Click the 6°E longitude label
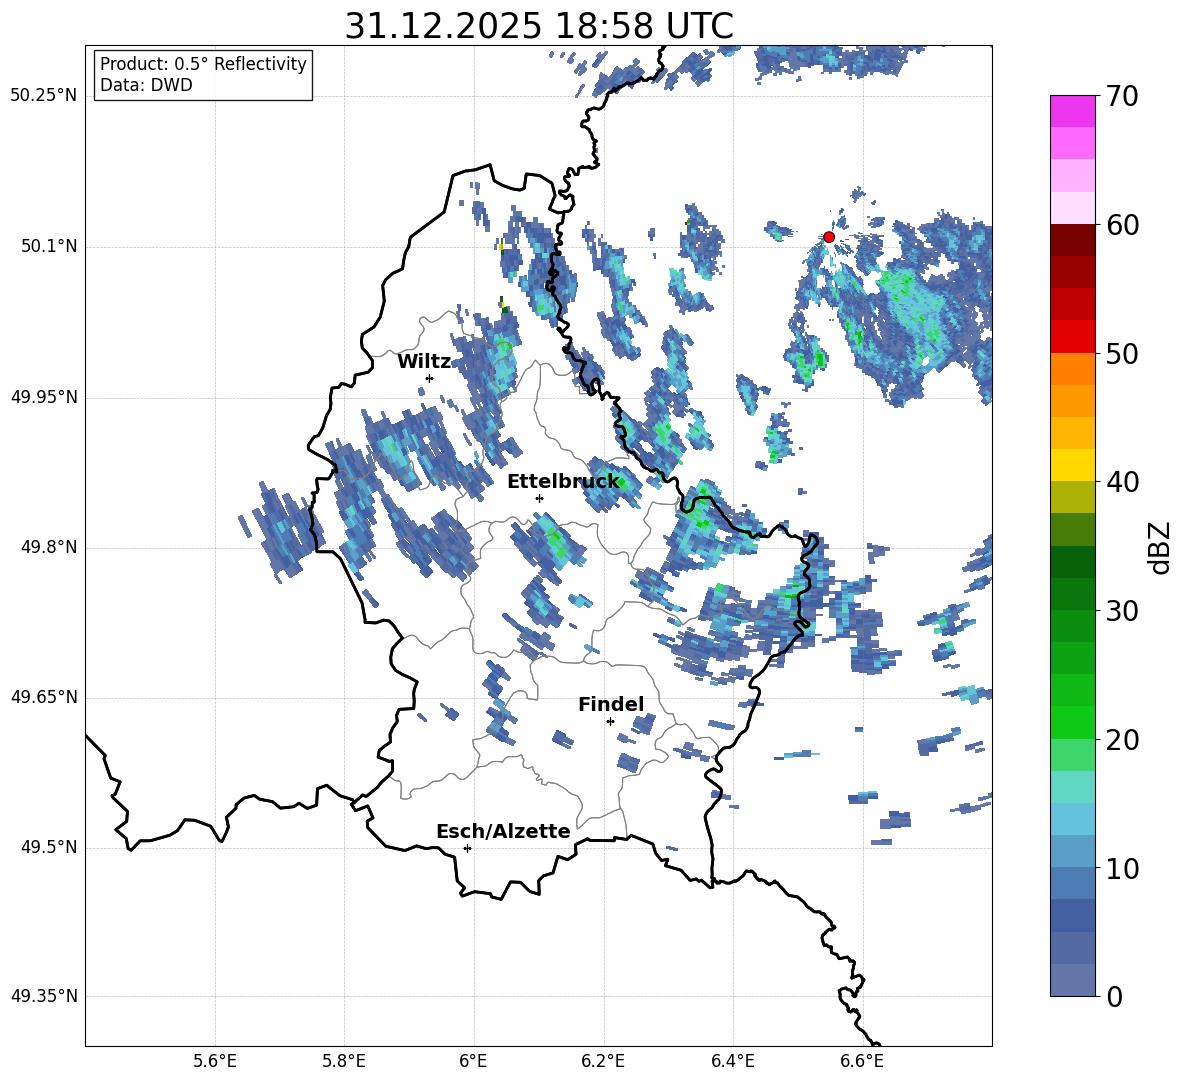The image size is (1184, 1081). click(473, 1061)
